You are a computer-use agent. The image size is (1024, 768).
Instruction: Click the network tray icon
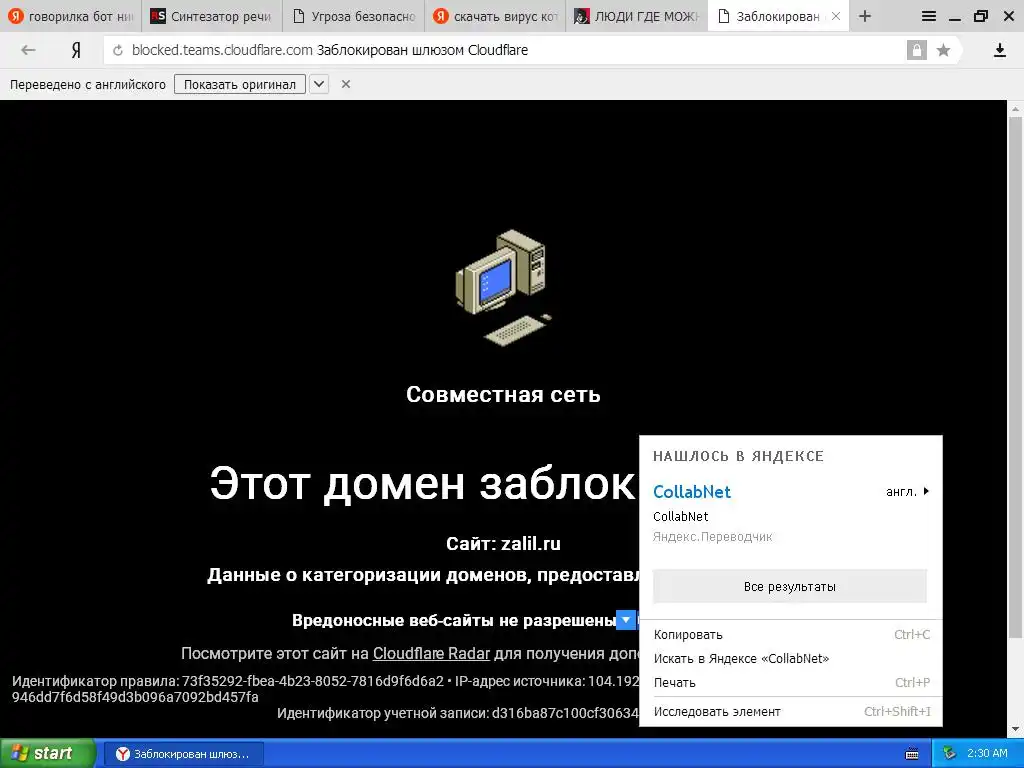click(949, 754)
